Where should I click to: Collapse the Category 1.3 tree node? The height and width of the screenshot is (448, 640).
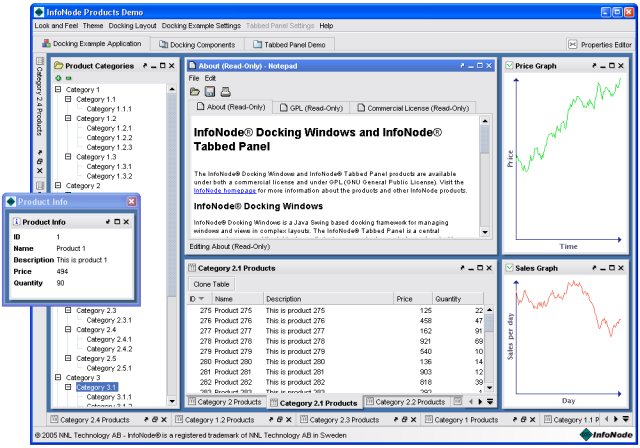coord(68,156)
